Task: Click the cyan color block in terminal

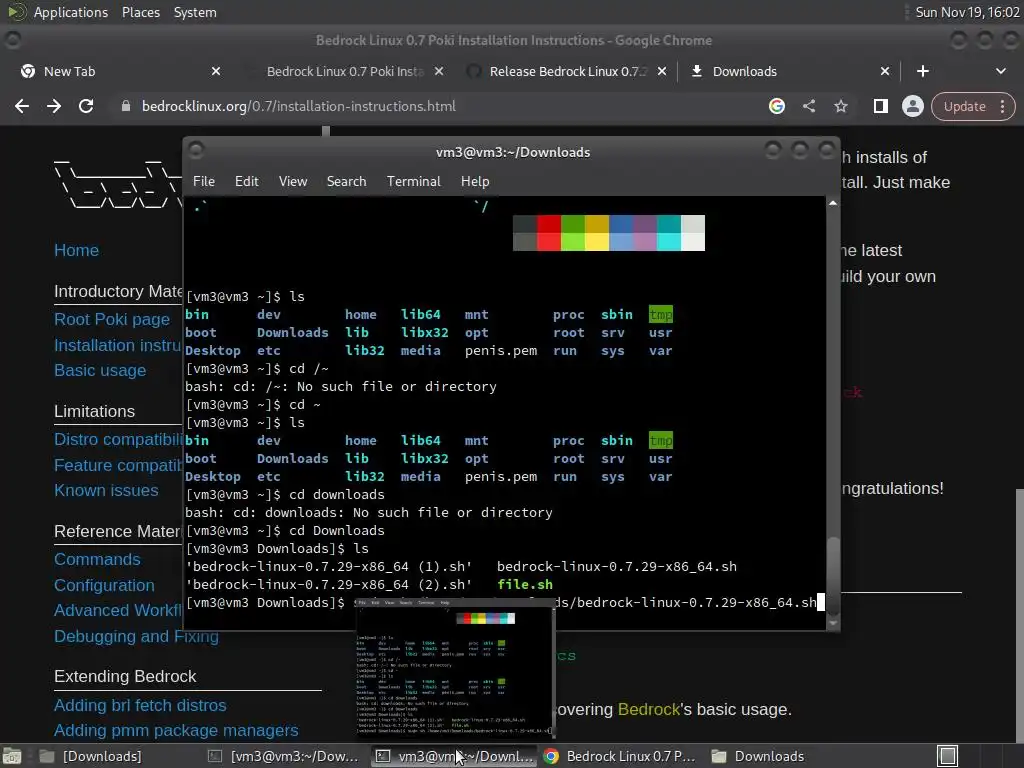Action: click(x=669, y=233)
